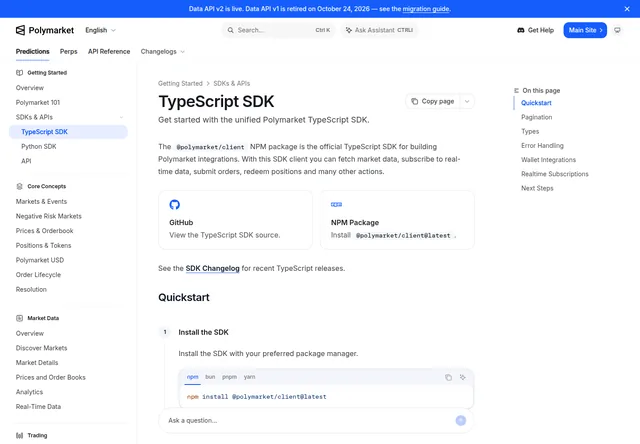Click Getting Started breadcrumb

(x=180, y=83)
